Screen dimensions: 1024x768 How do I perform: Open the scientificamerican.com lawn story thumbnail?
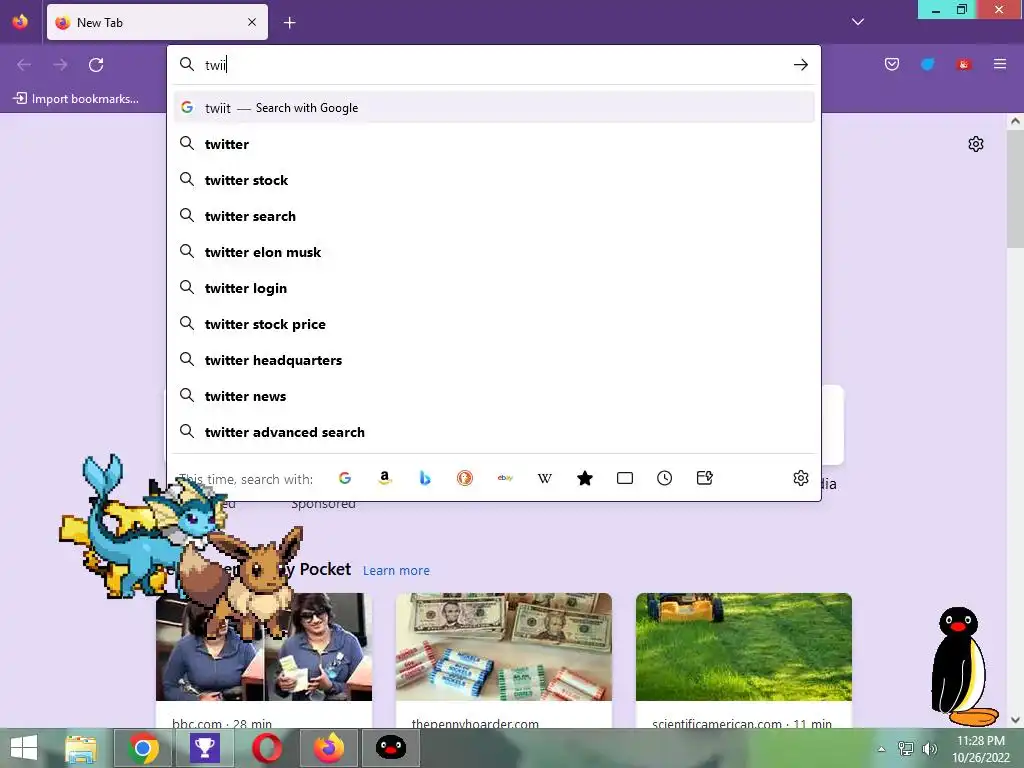(744, 647)
